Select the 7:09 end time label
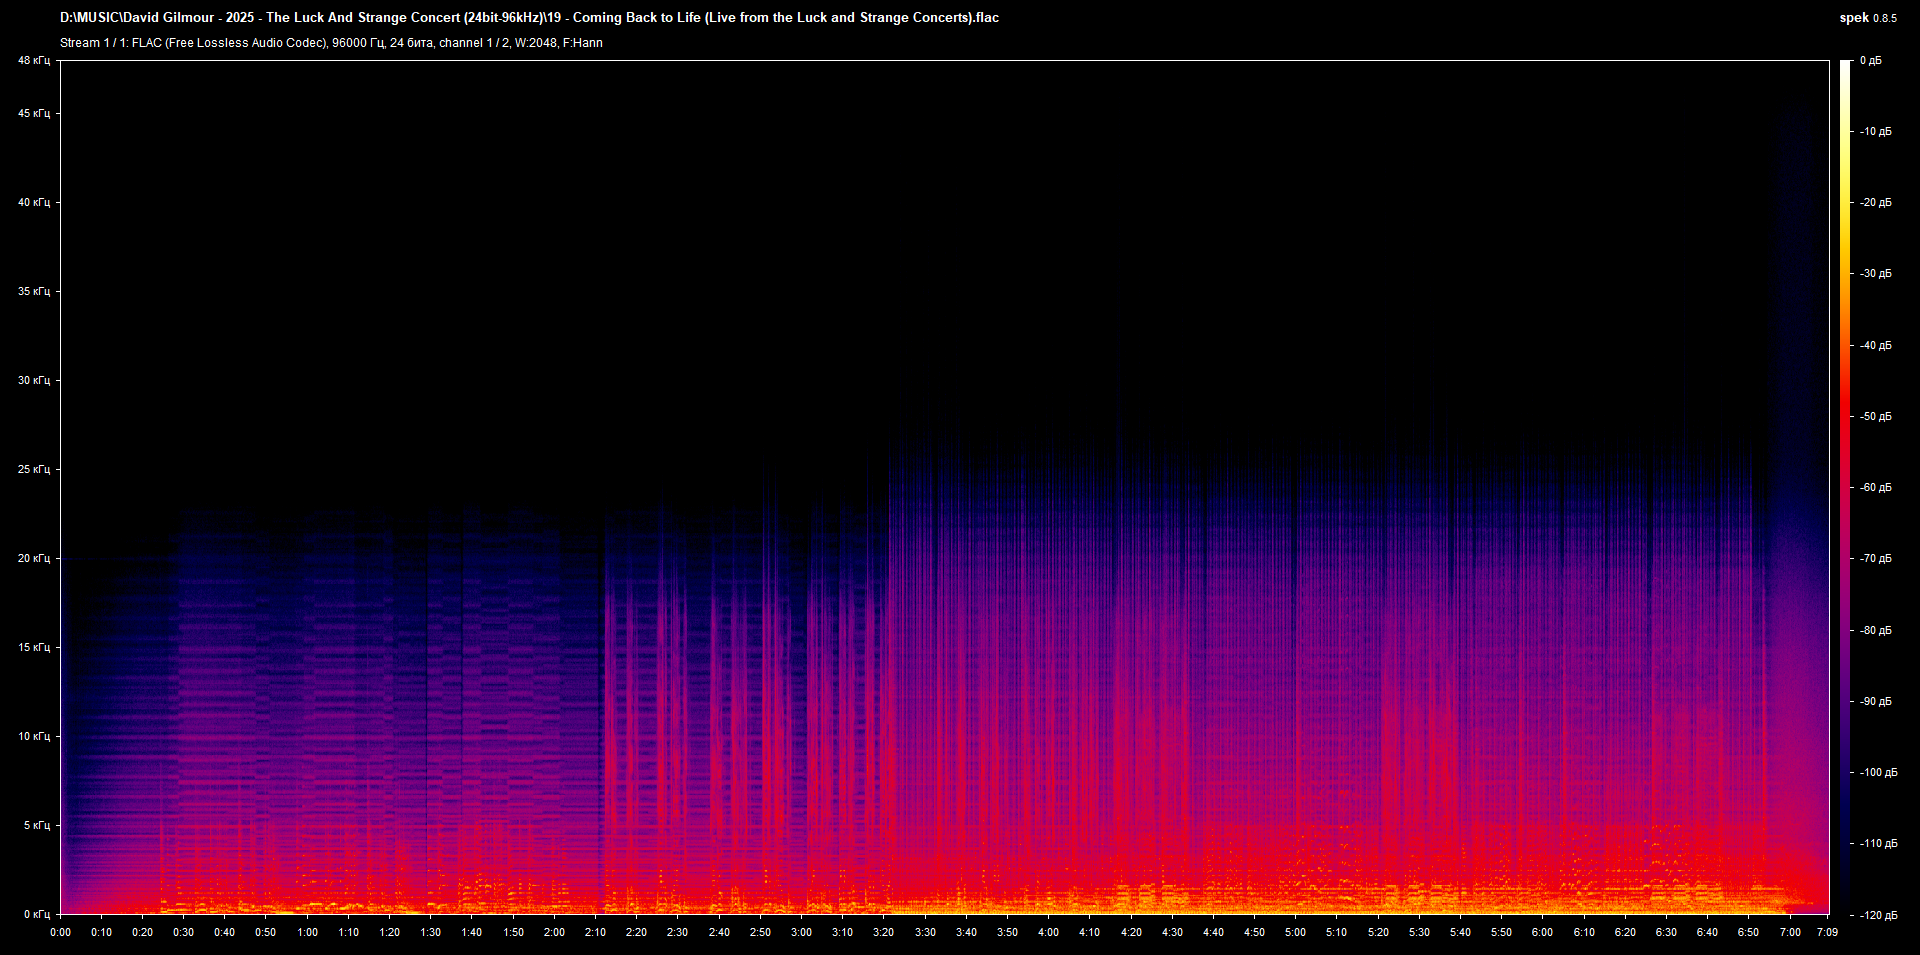1920x955 pixels. point(1827,932)
